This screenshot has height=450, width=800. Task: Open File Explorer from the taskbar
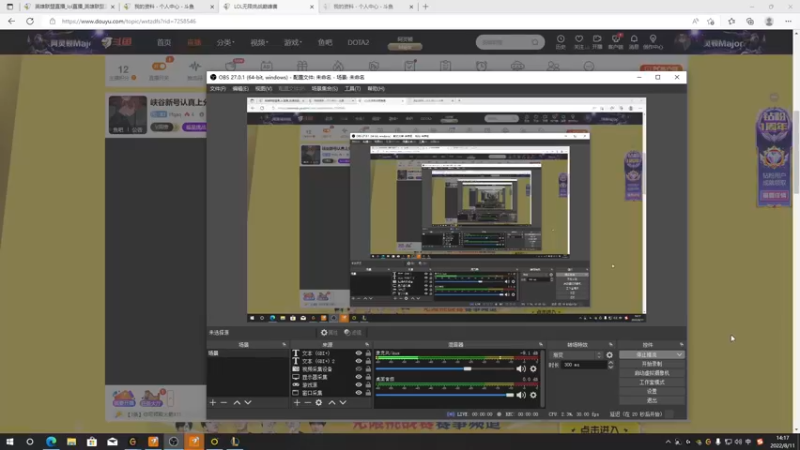(x=71, y=442)
